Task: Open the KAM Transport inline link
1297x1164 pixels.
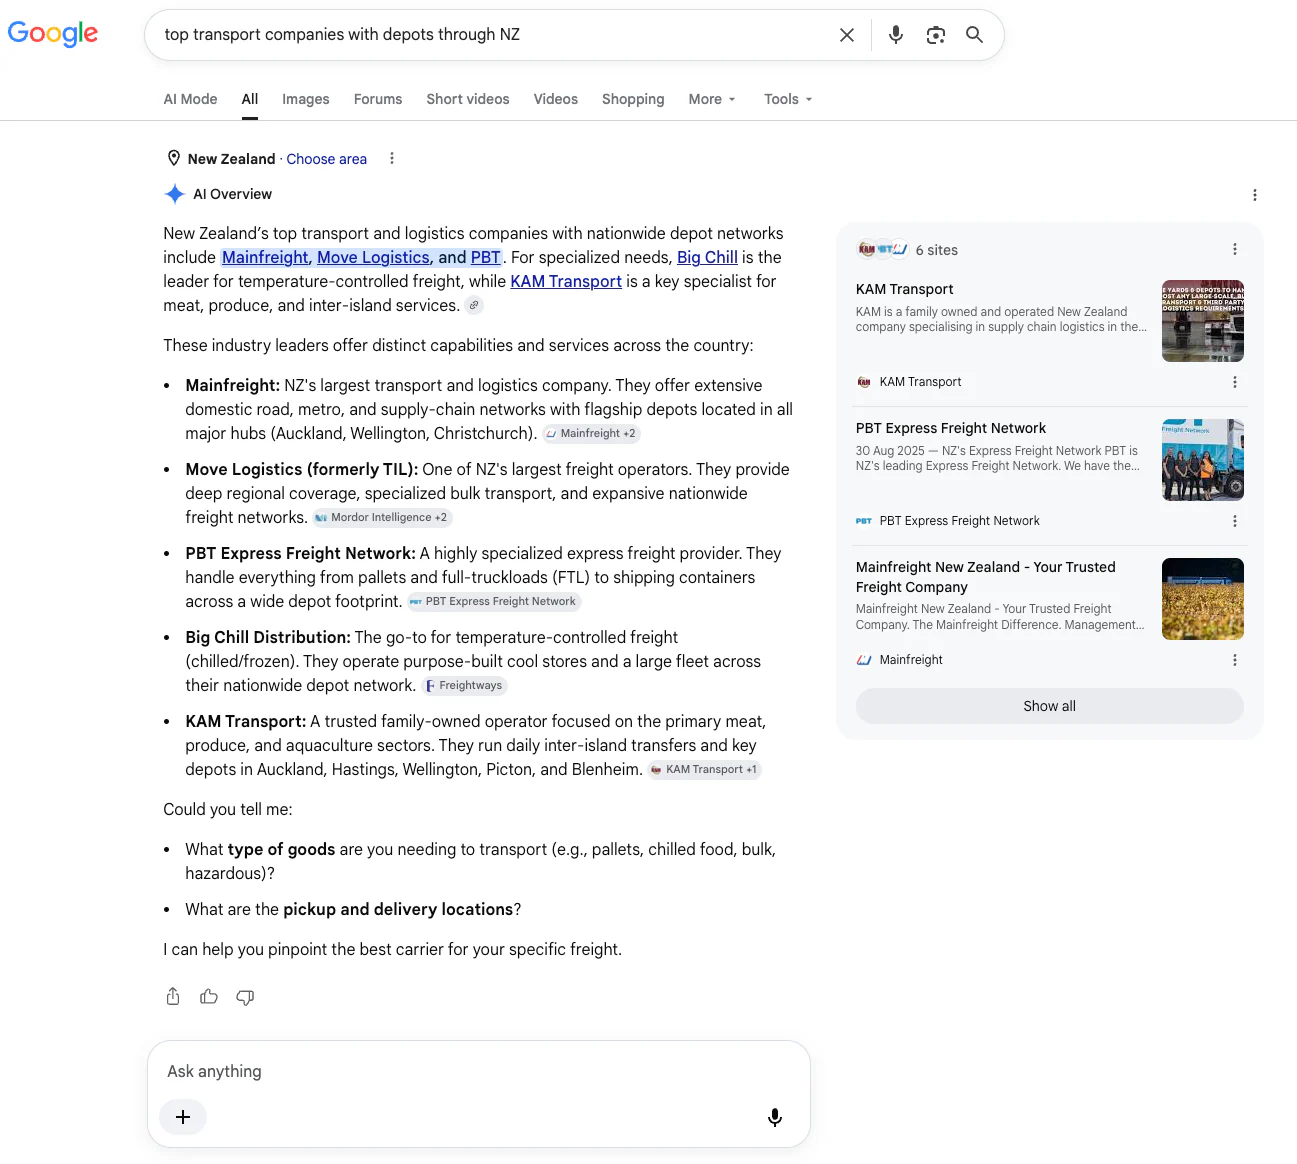Action: [566, 281]
